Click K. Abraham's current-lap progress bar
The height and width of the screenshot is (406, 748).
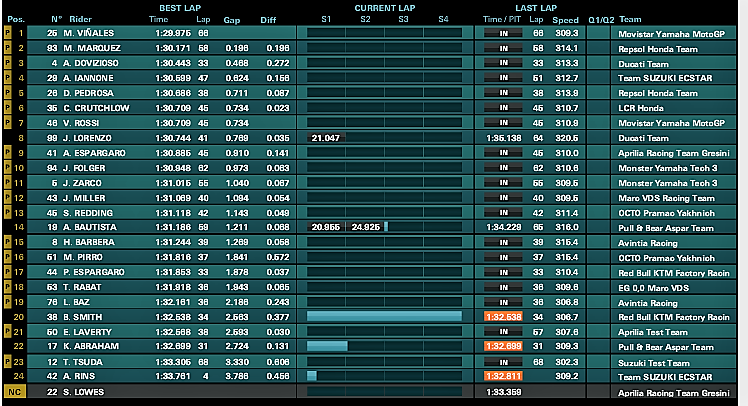click(327, 346)
